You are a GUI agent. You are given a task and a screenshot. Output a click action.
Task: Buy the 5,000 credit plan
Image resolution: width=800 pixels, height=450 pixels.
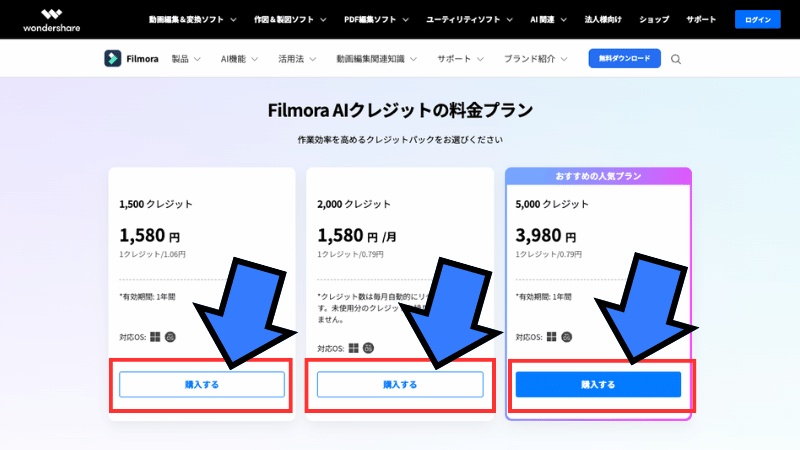pos(598,384)
